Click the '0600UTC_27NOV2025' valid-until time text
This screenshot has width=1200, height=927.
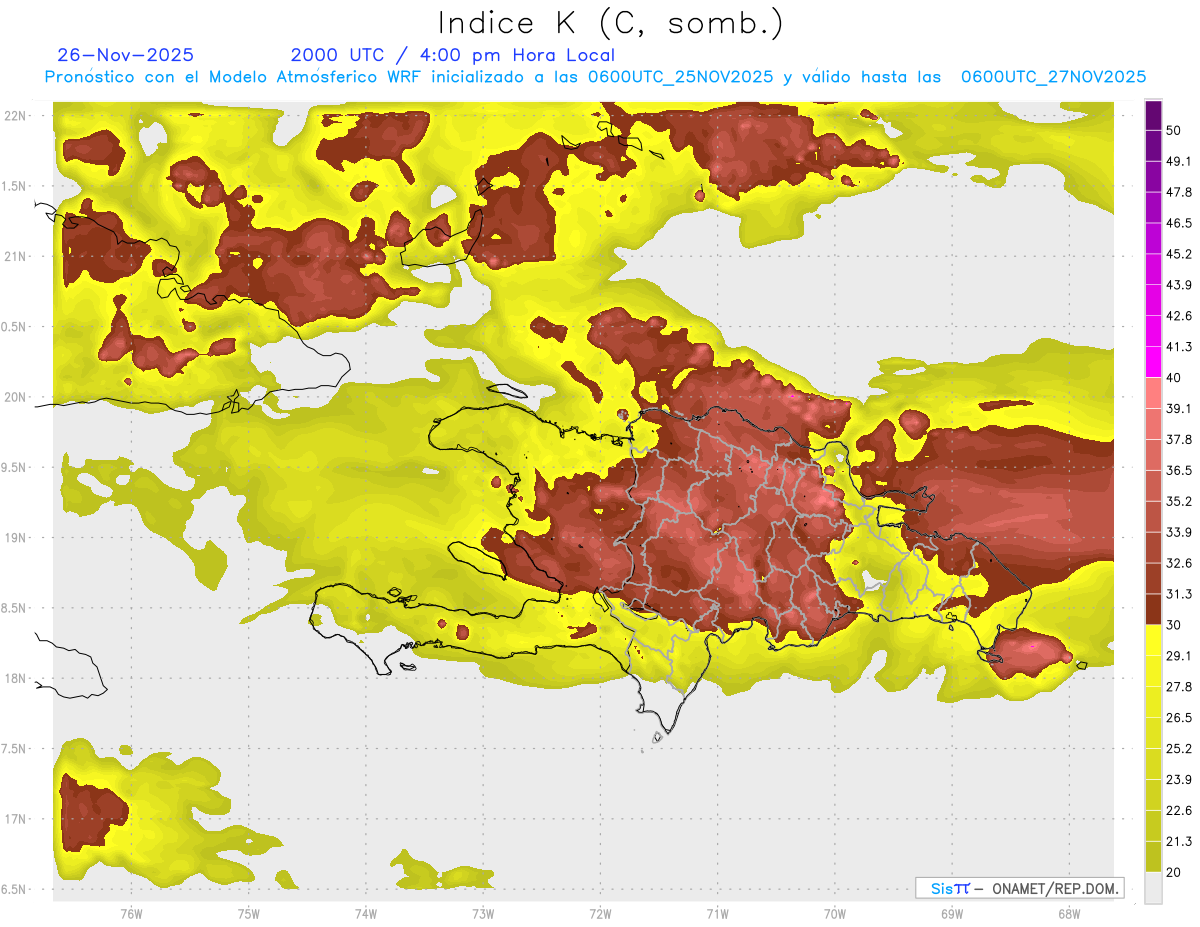click(1053, 77)
